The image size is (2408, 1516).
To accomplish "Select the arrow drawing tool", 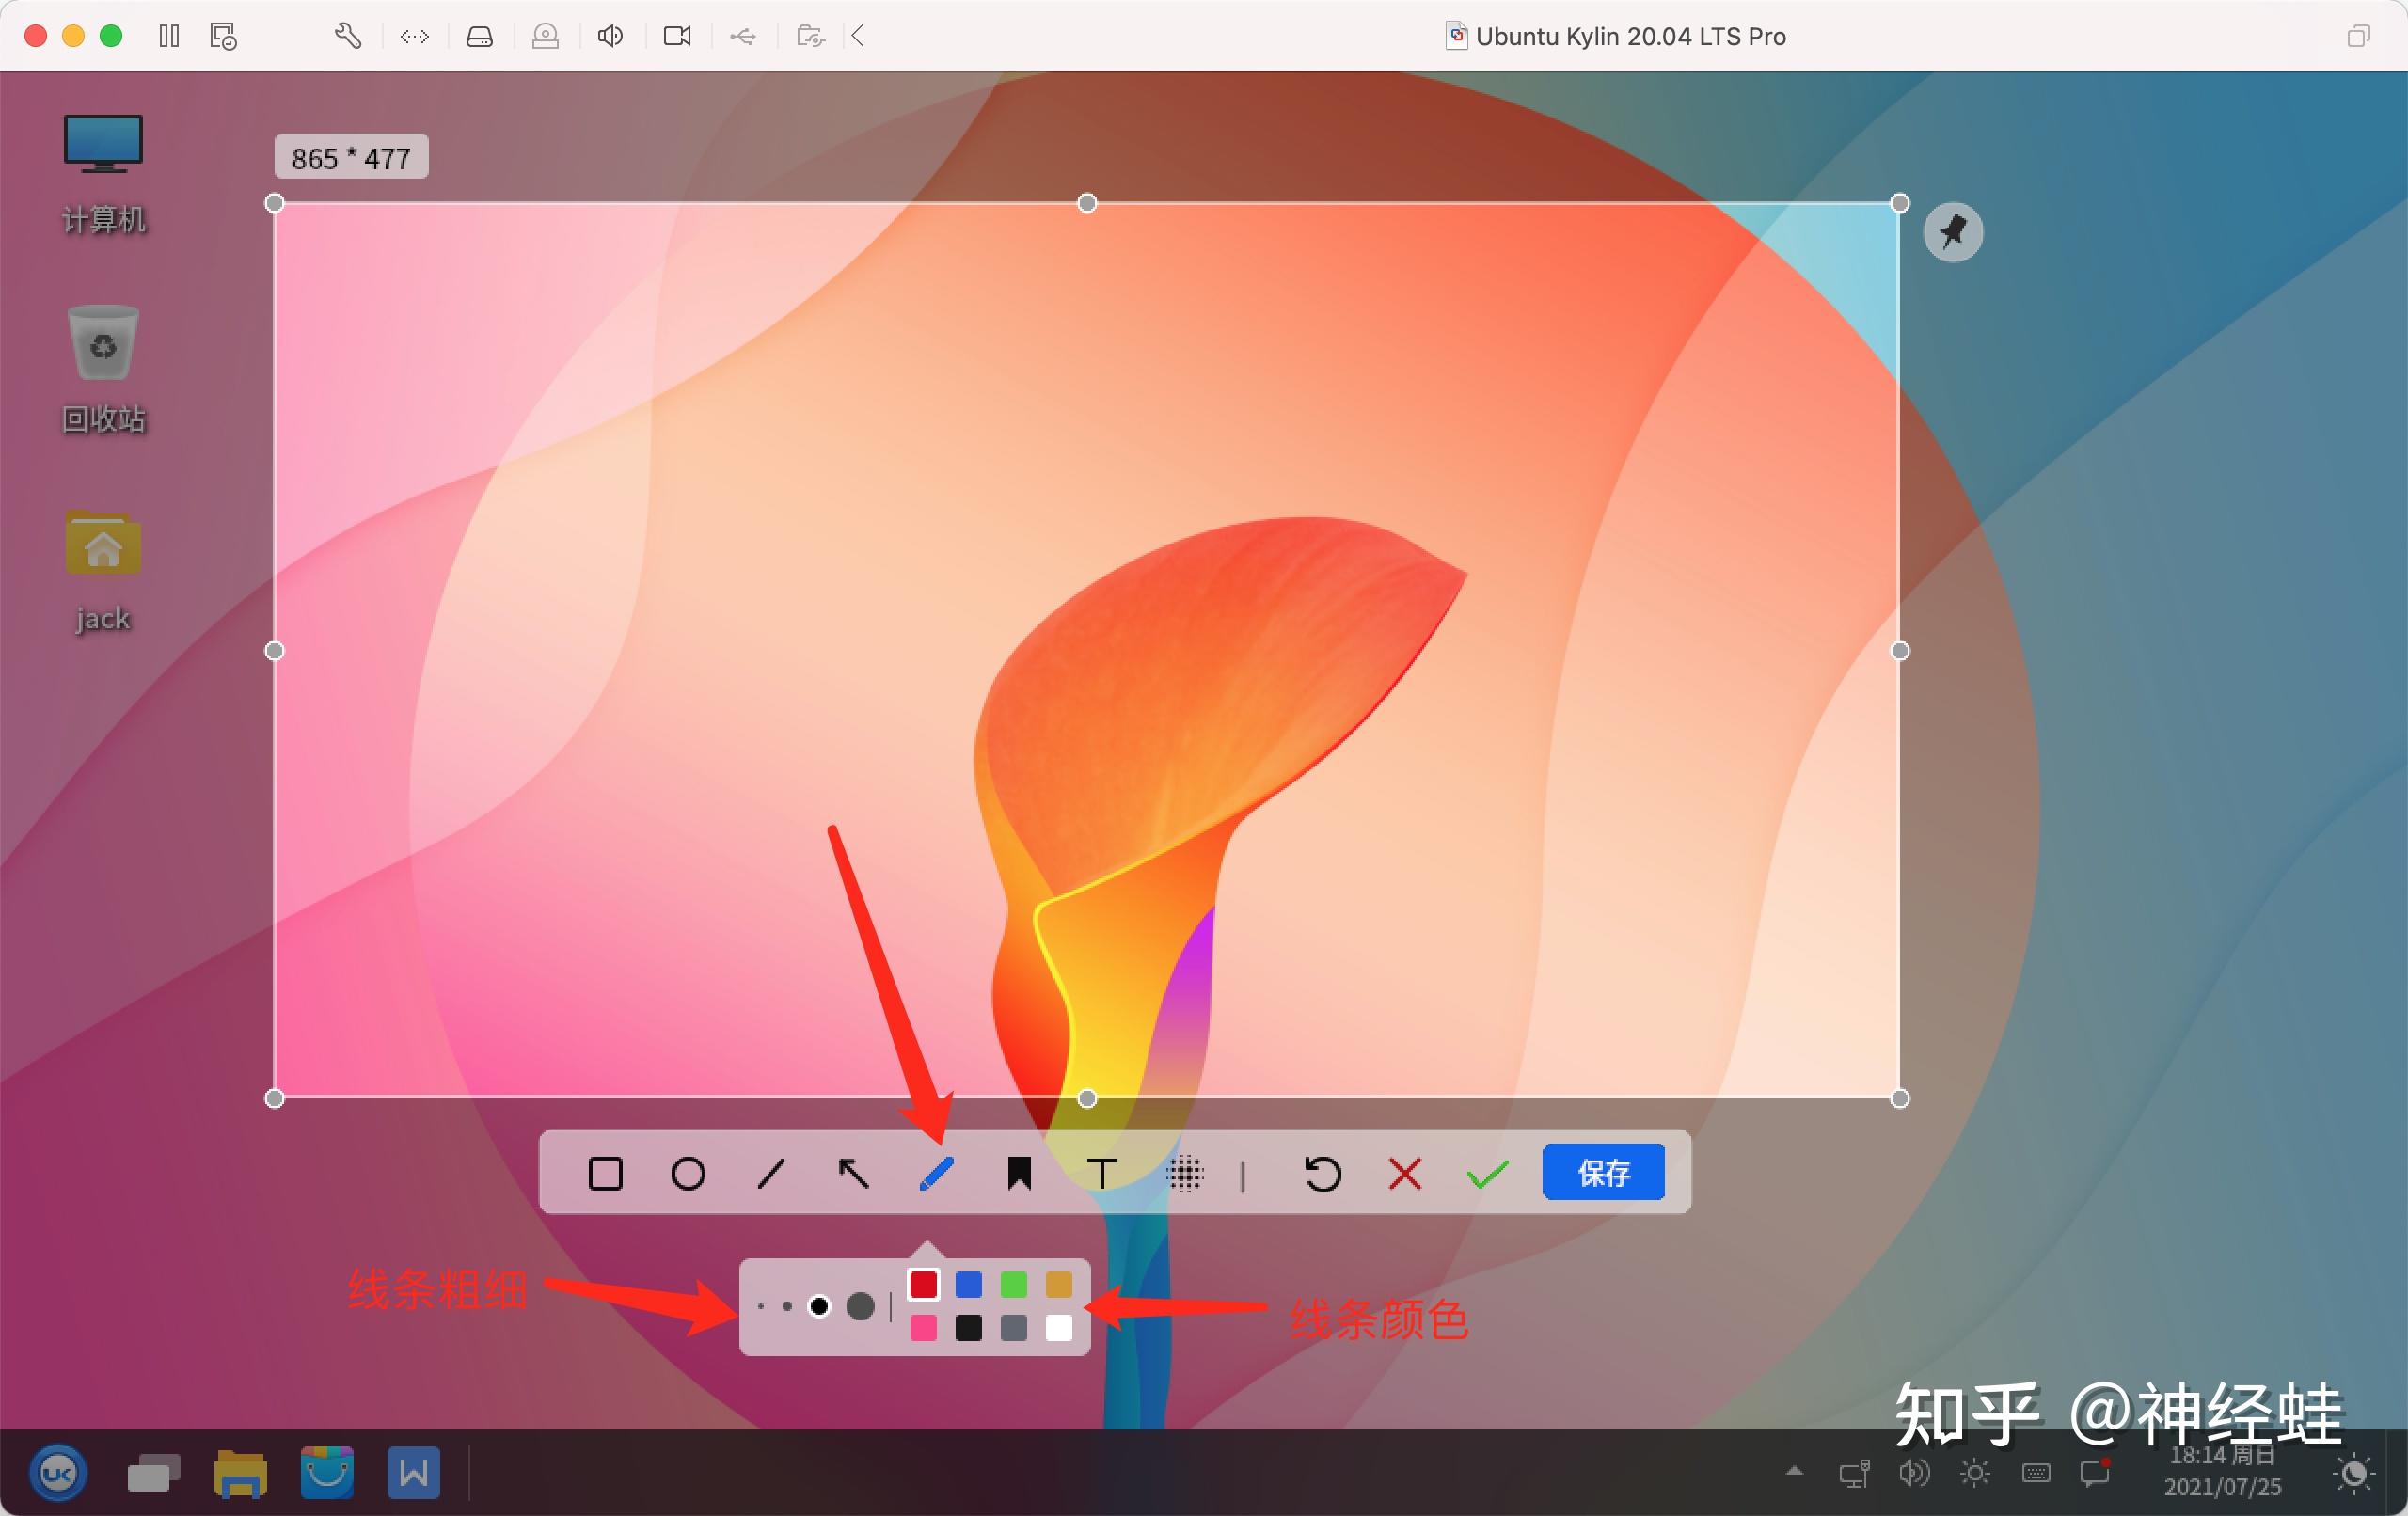I will tap(853, 1173).
